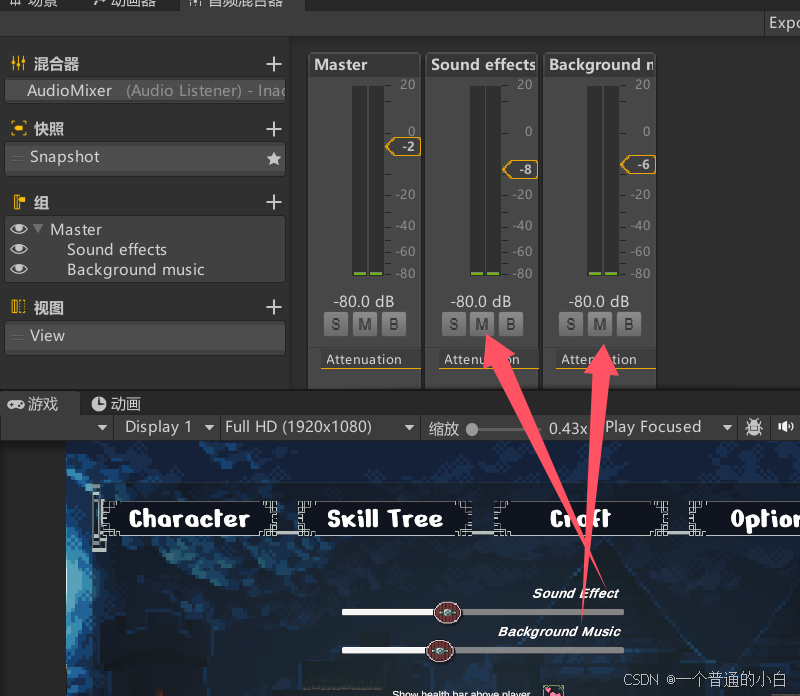Bypass effects on the Master channel
The height and width of the screenshot is (696, 800).
(394, 324)
